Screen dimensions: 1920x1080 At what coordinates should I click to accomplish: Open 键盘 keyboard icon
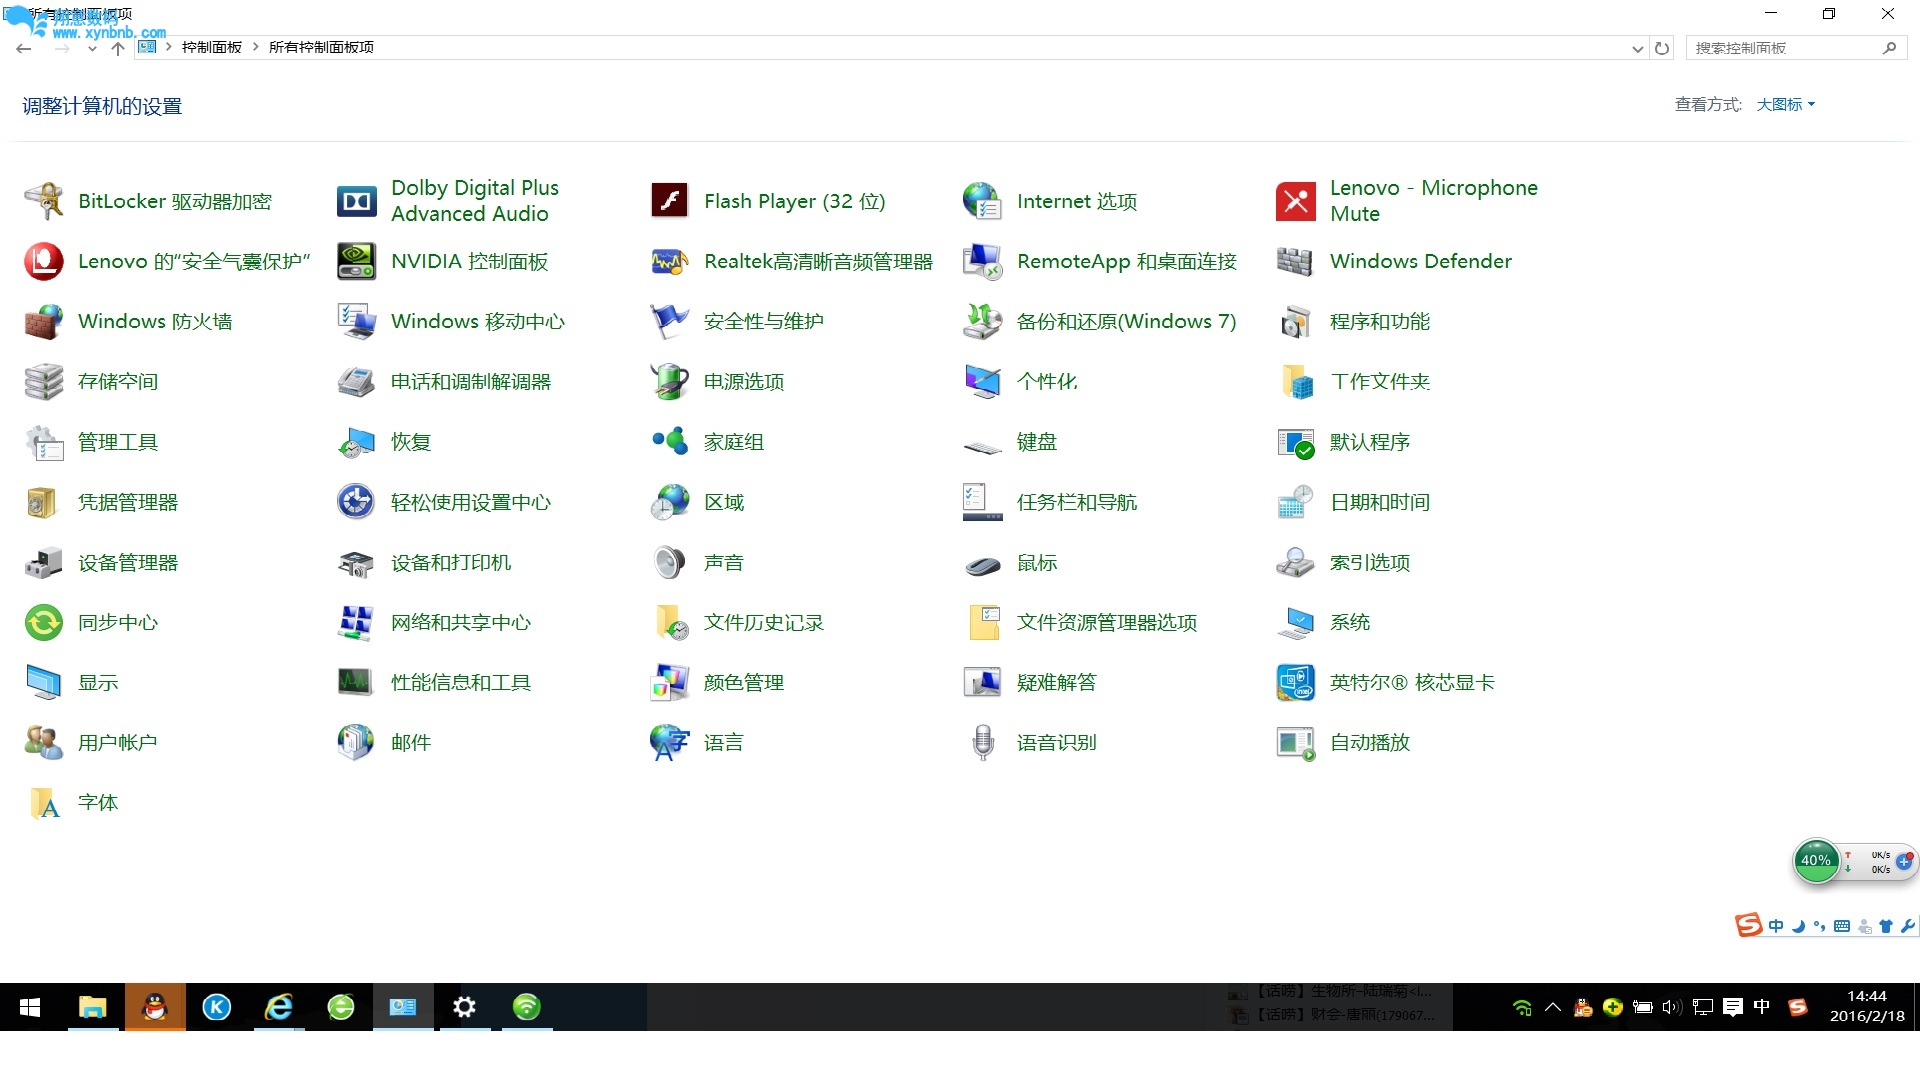(x=983, y=445)
